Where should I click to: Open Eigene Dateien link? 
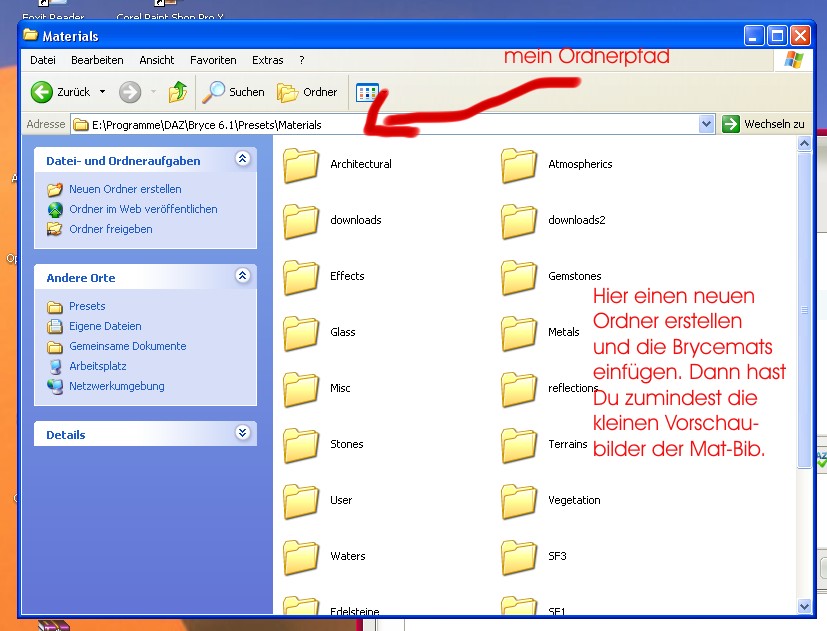click(x=105, y=326)
